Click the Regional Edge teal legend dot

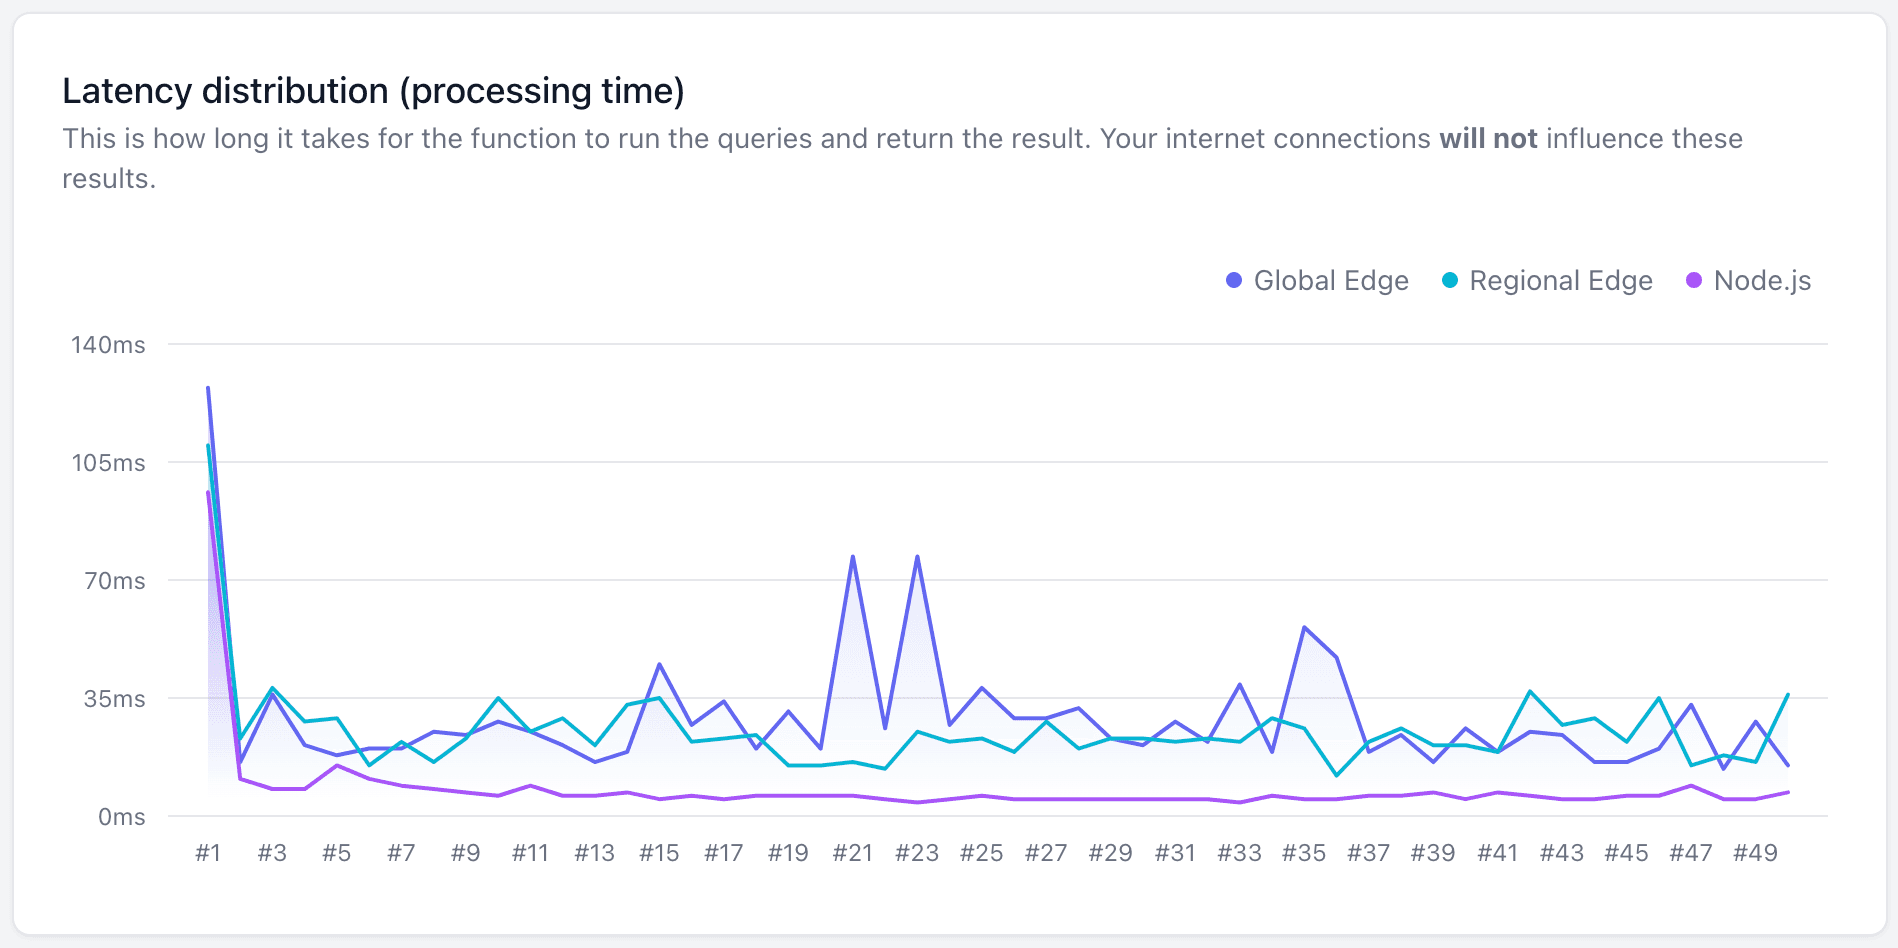coord(1450,281)
